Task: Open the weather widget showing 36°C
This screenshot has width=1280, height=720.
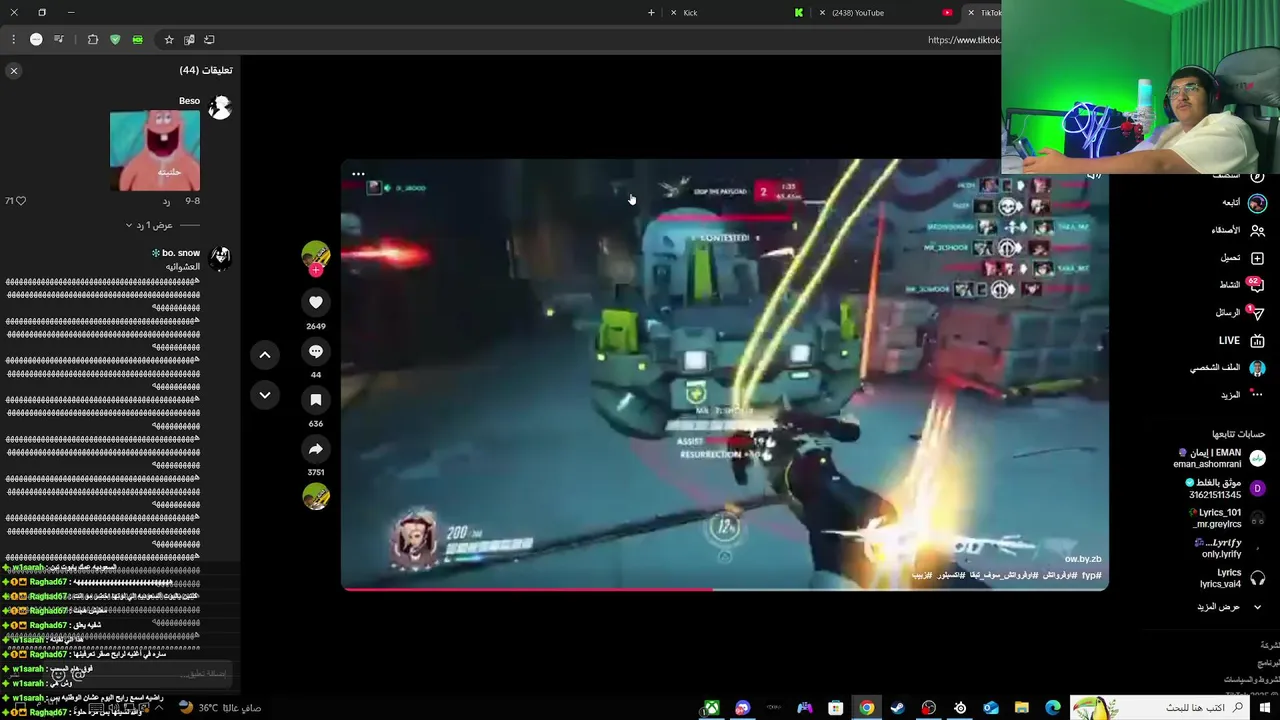Action: pos(220,708)
